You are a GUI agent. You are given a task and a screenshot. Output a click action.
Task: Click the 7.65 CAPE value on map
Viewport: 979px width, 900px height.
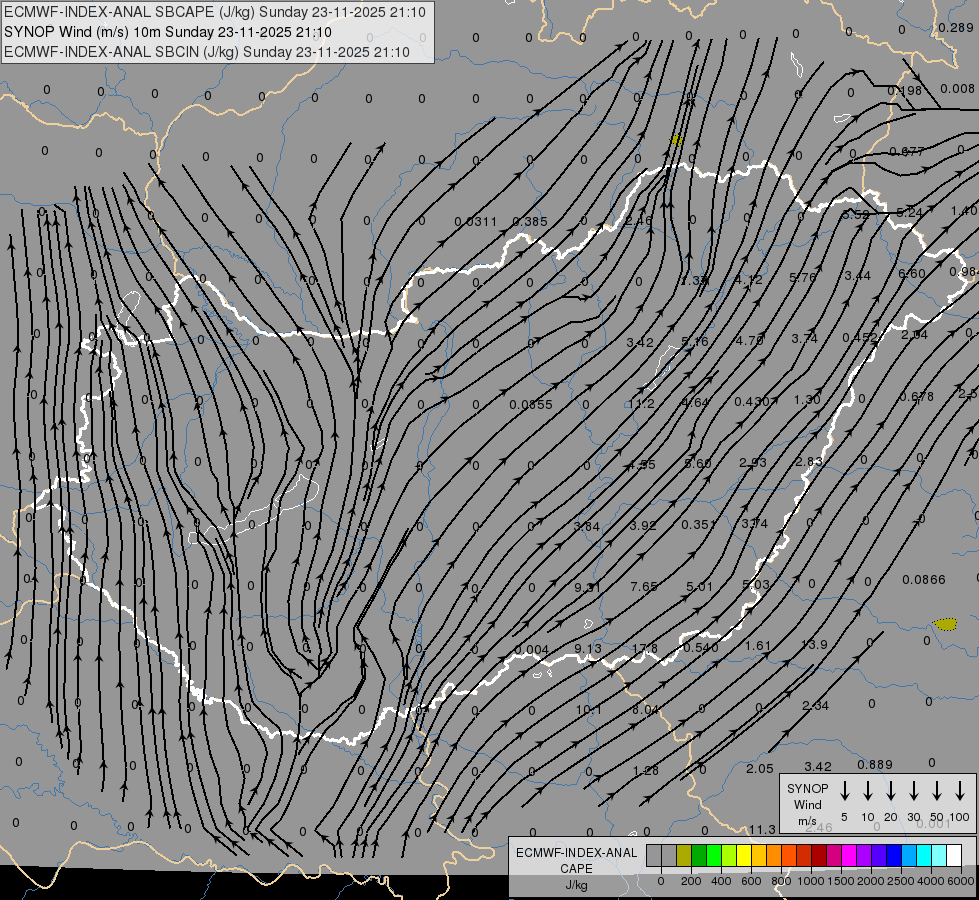[x=644, y=586]
